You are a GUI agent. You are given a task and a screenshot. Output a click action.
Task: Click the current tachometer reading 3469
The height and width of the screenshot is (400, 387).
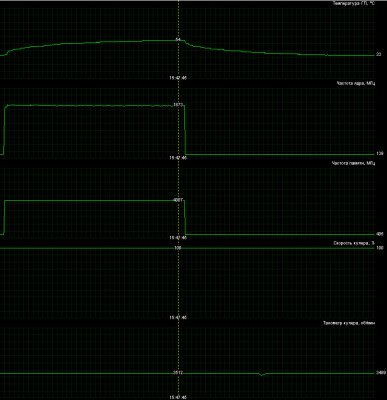coord(380,373)
